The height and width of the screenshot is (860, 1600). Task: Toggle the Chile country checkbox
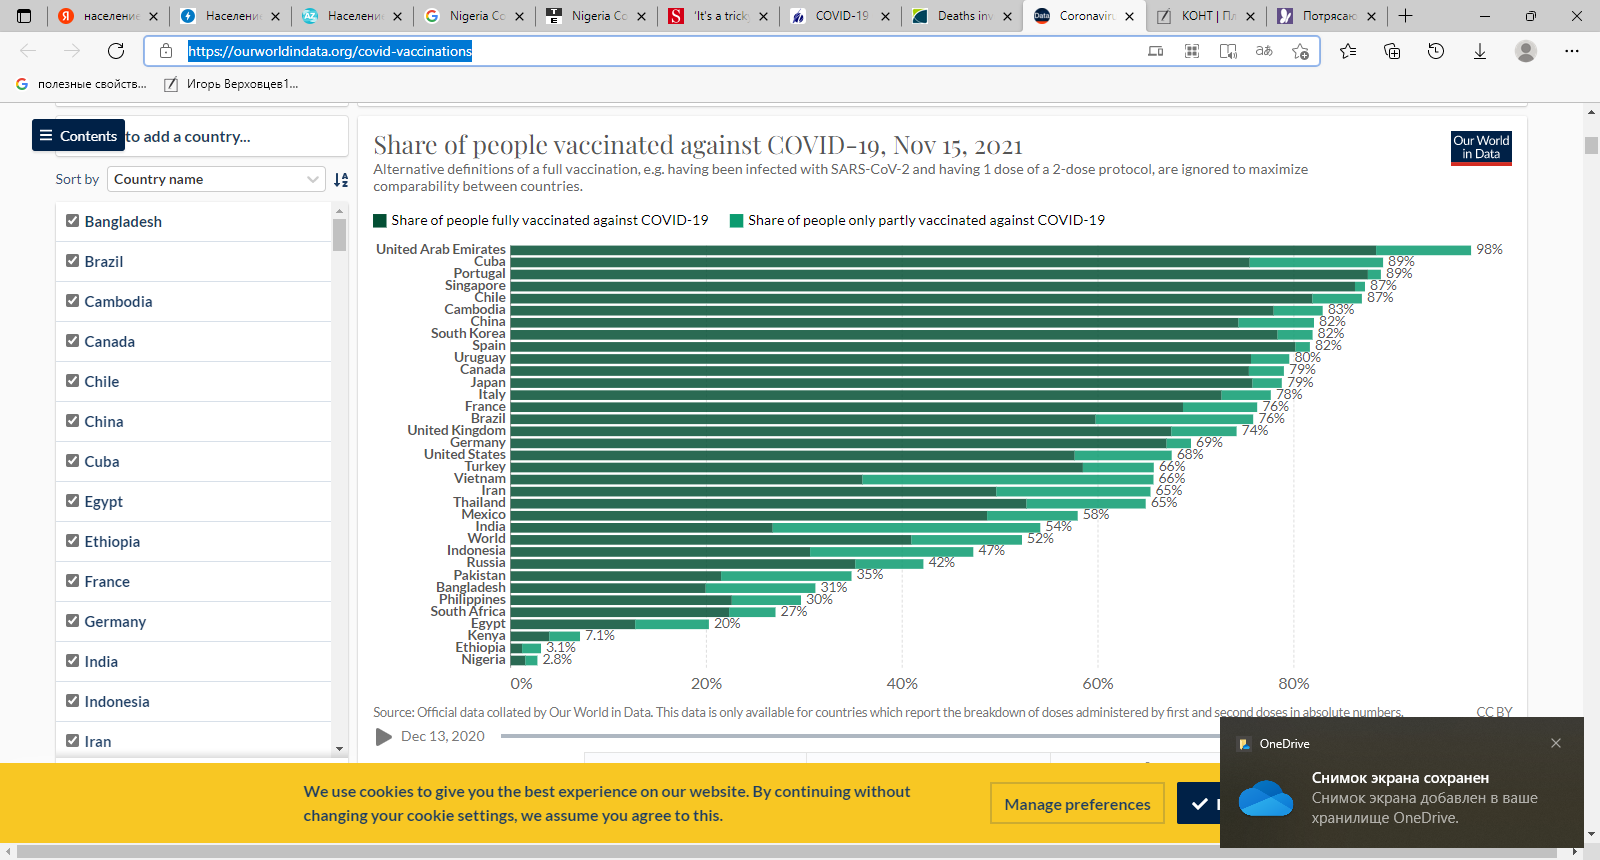click(x=73, y=381)
